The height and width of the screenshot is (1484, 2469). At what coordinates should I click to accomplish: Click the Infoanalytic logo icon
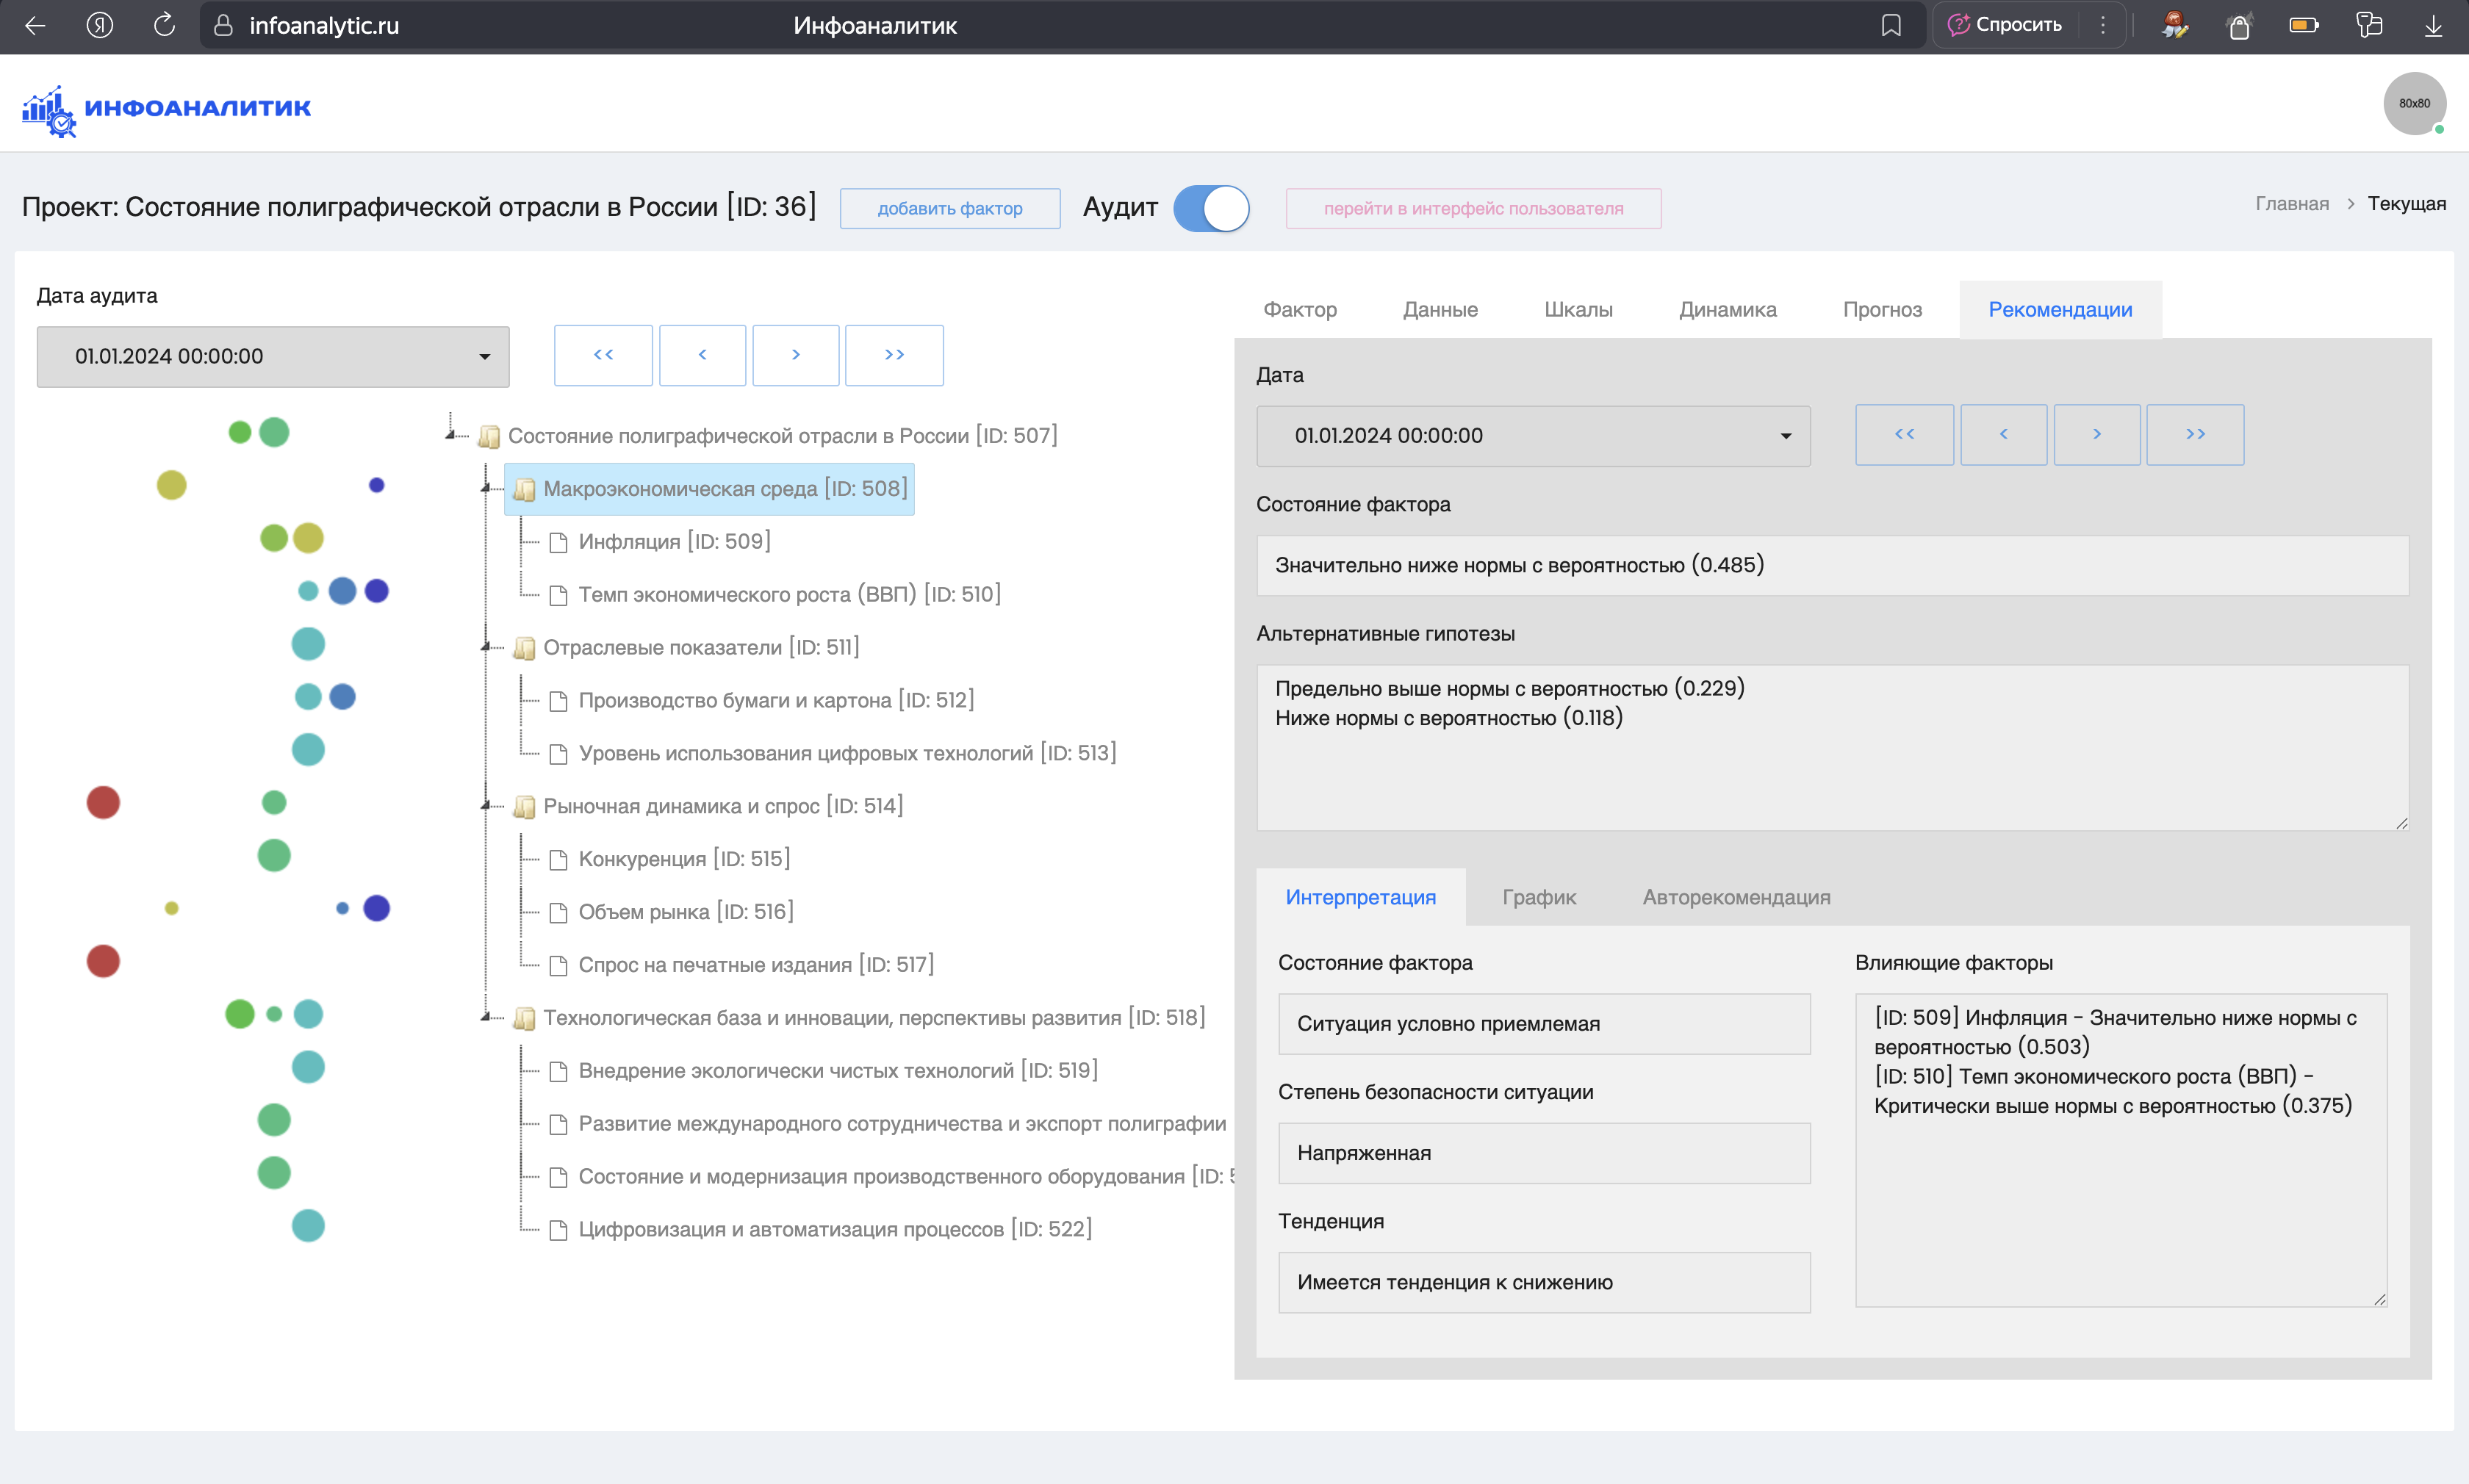coord(48,110)
